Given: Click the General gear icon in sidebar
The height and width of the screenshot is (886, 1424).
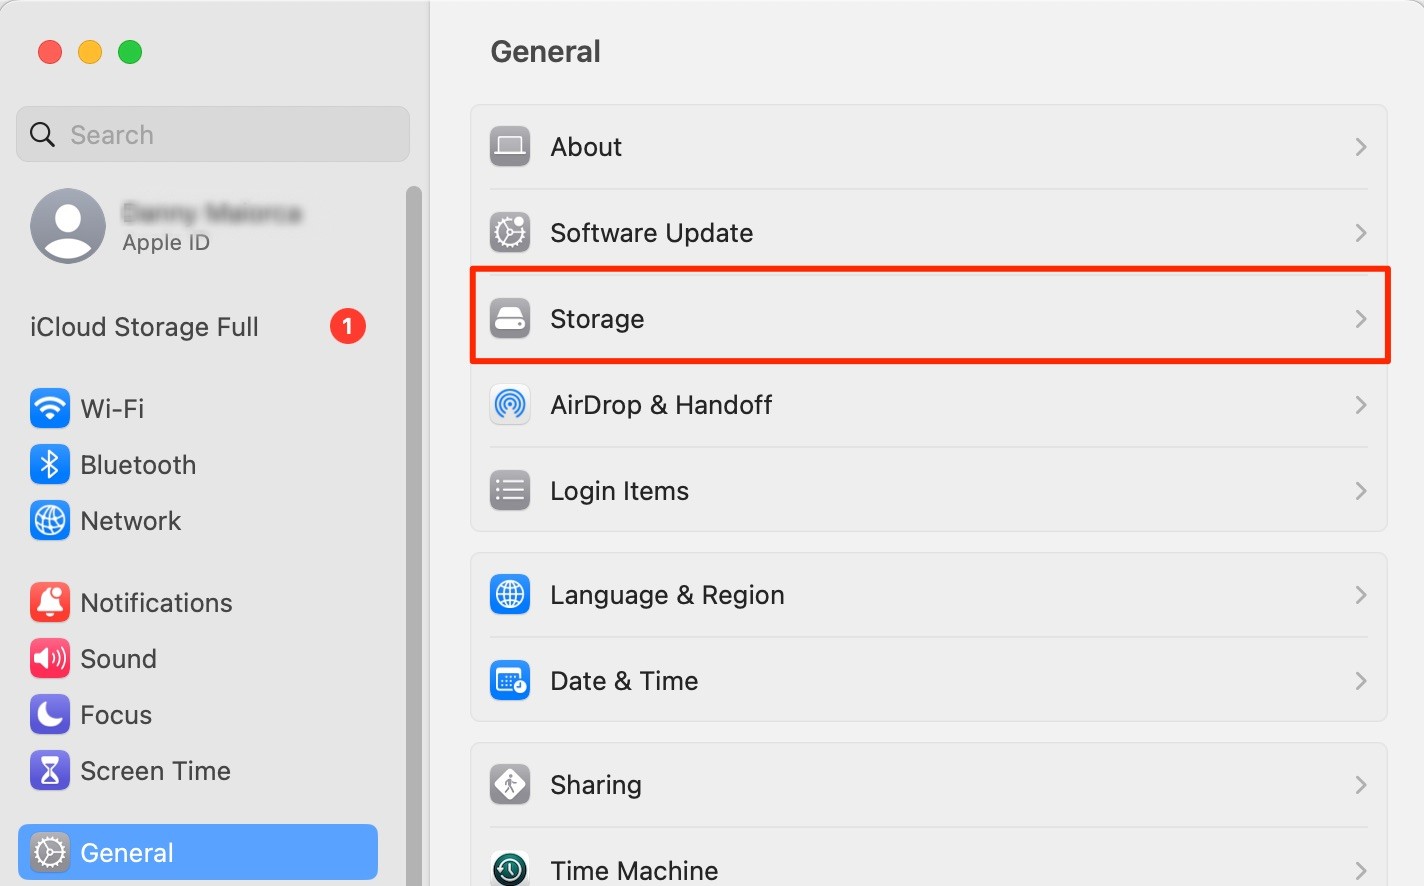Looking at the screenshot, I should tap(50, 852).
